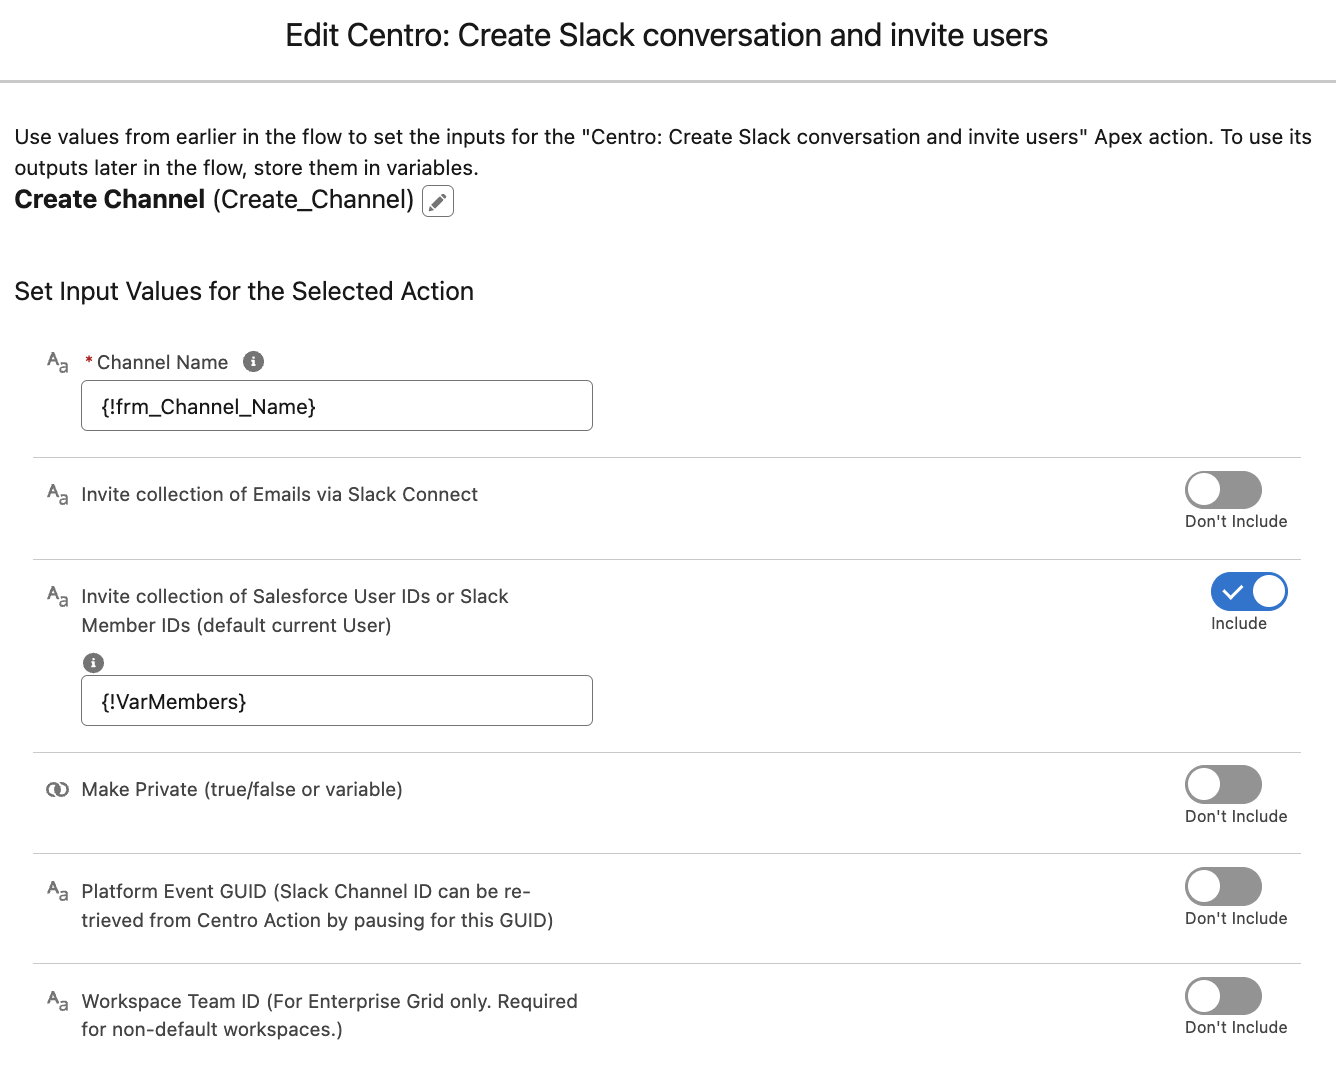This screenshot has width=1336, height=1090.
Task: Turn off the Salesforce User IDs Include toggle
Action: [x=1249, y=592]
